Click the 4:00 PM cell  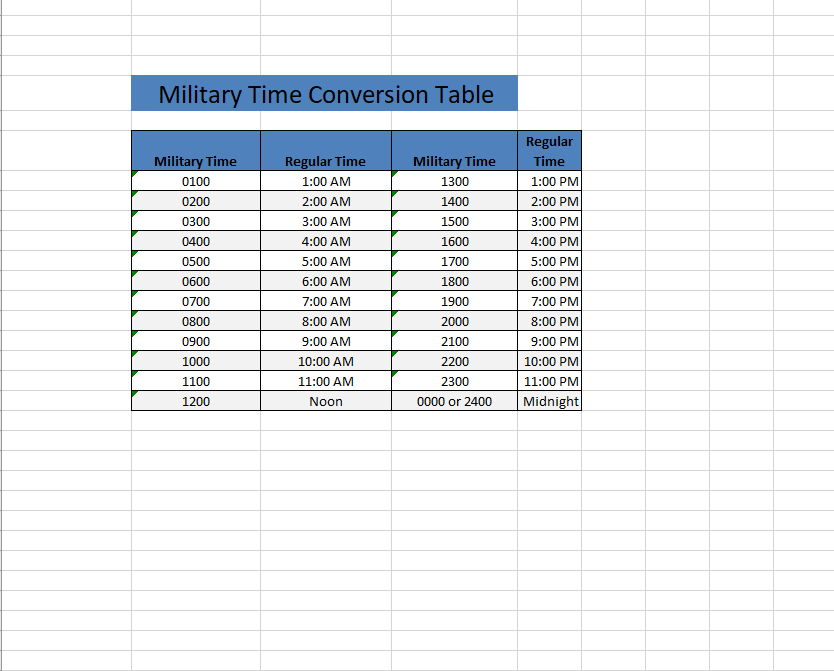coord(549,241)
